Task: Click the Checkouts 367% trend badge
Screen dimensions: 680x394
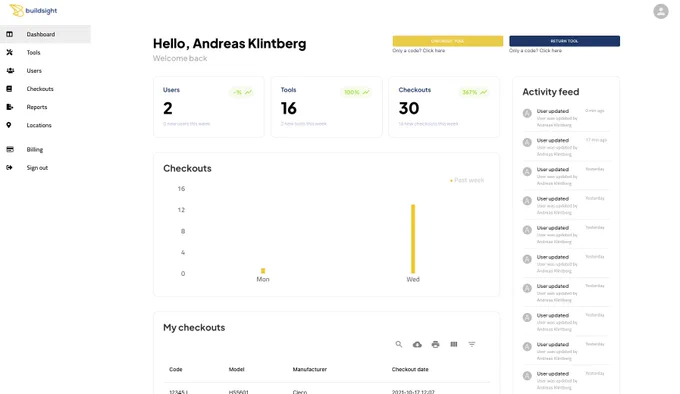Action: click(474, 92)
